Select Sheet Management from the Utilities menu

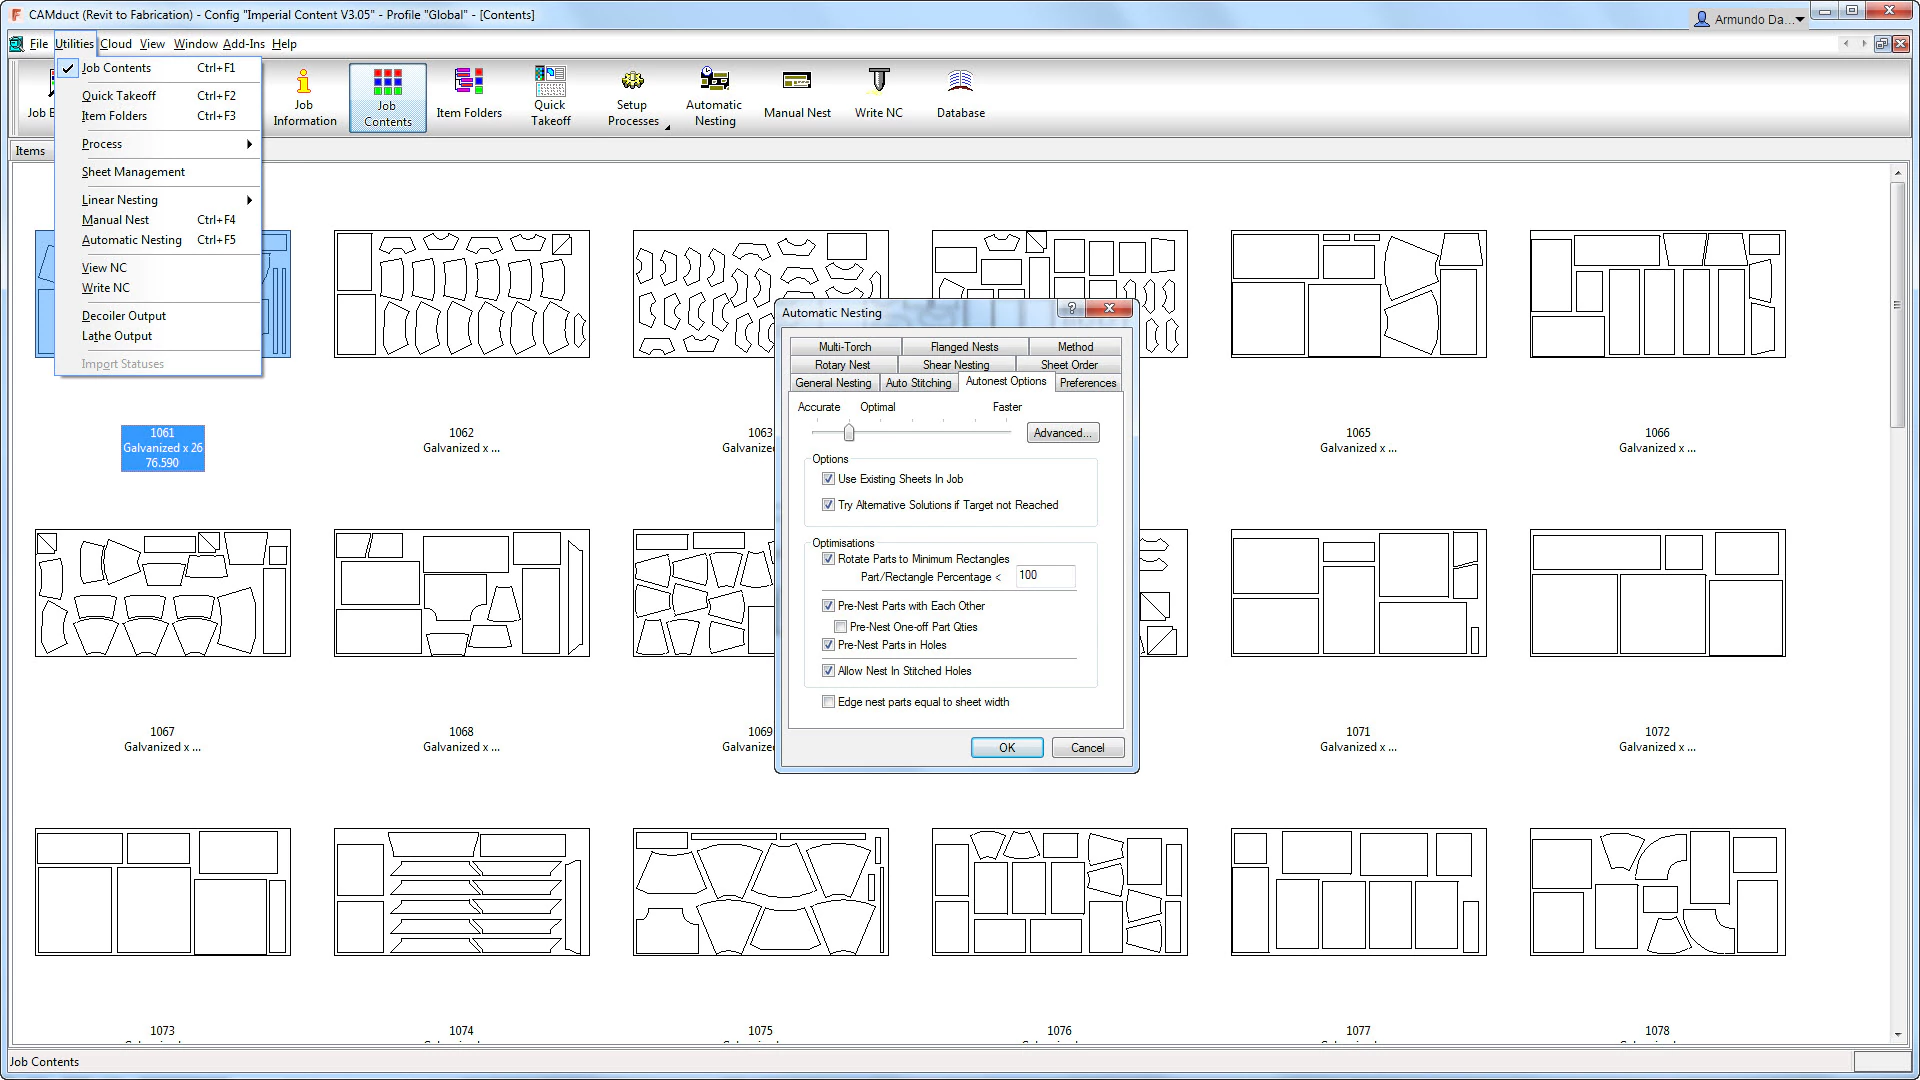(x=133, y=172)
